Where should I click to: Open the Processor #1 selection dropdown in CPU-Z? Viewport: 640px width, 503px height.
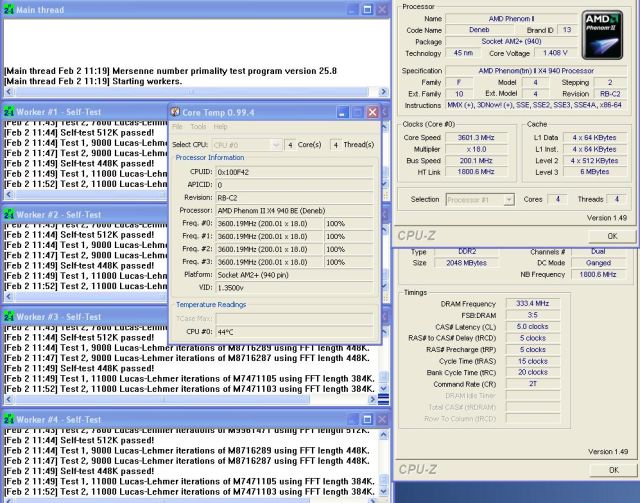[480, 200]
